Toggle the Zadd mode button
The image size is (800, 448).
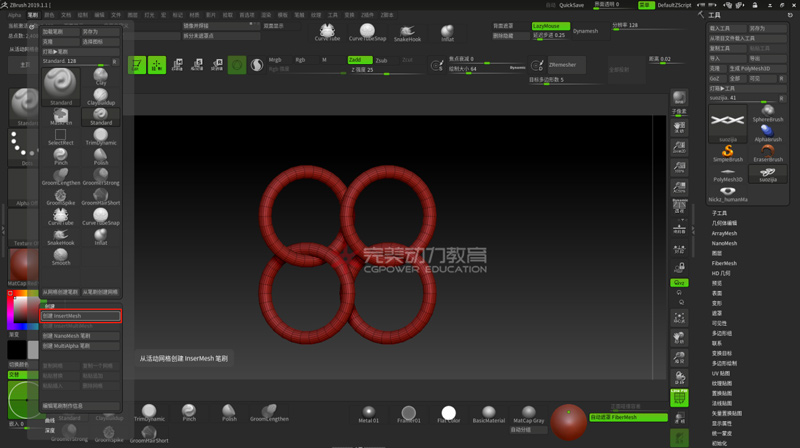tap(359, 60)
